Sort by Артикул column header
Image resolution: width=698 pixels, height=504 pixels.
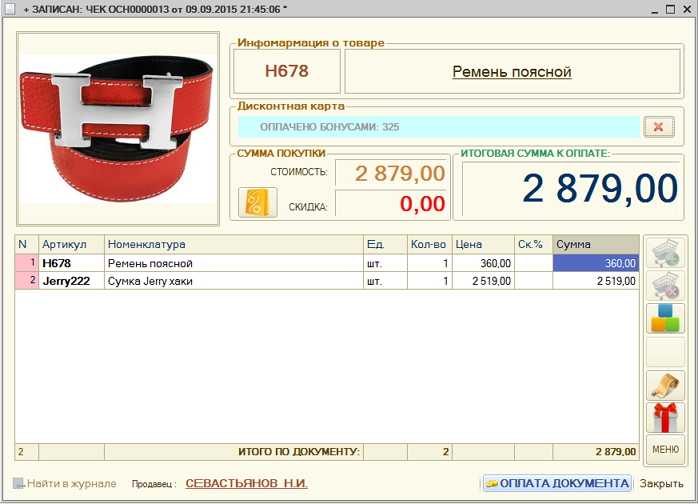coord(71,244)
